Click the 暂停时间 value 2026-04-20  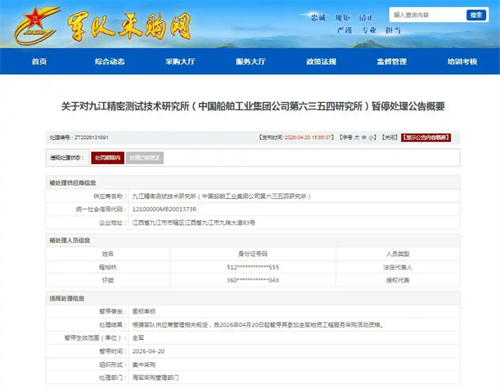tap(148, 351)
